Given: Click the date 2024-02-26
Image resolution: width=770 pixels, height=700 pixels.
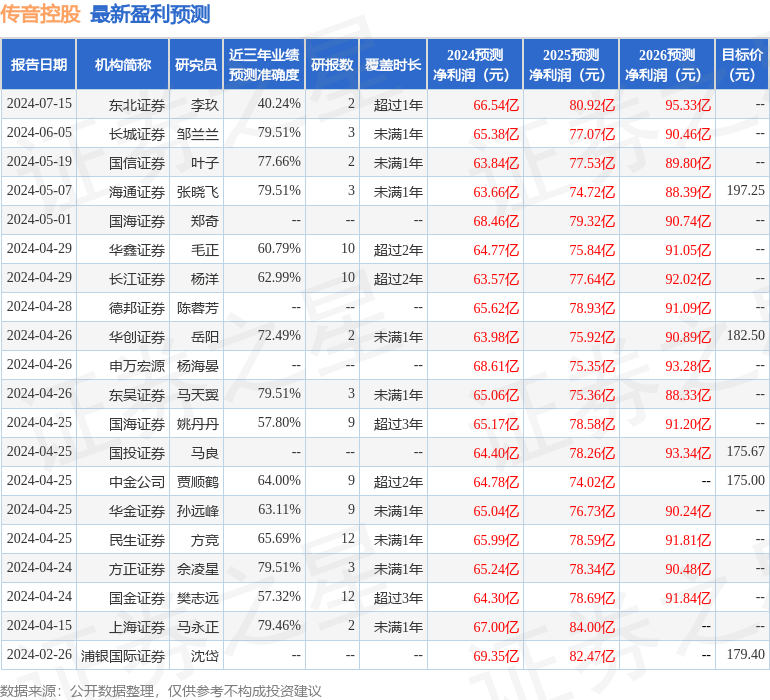Looking at the screenshot, I should click(x=39, y=654).
